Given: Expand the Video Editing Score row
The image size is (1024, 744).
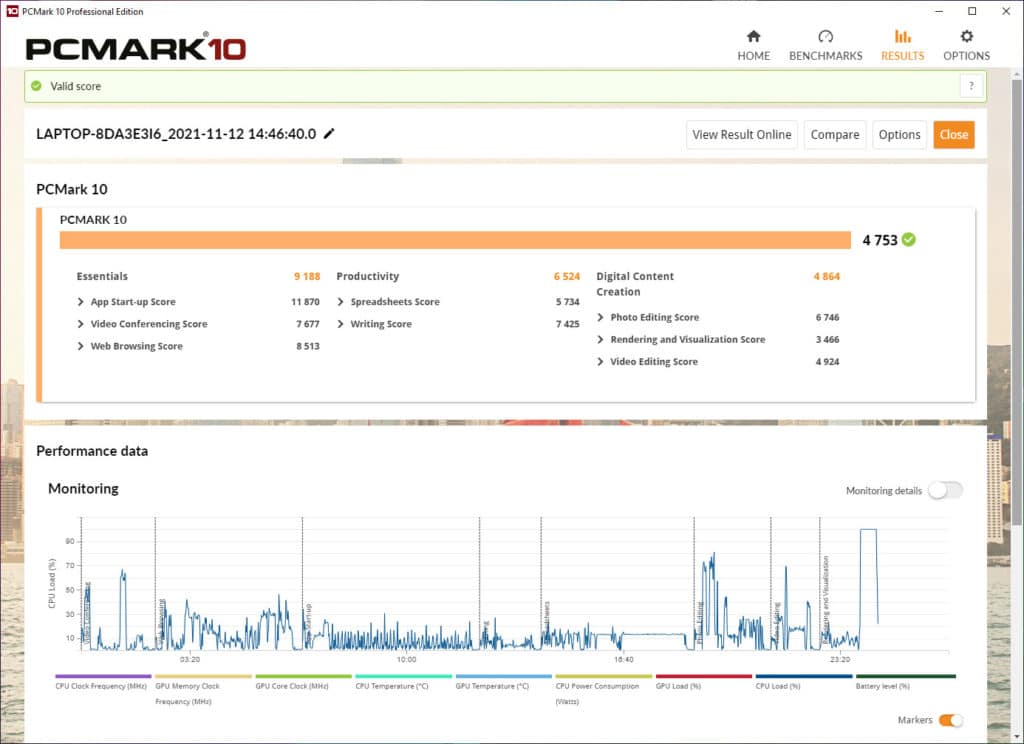Looking at the screenshot, I should click(600, 362).
